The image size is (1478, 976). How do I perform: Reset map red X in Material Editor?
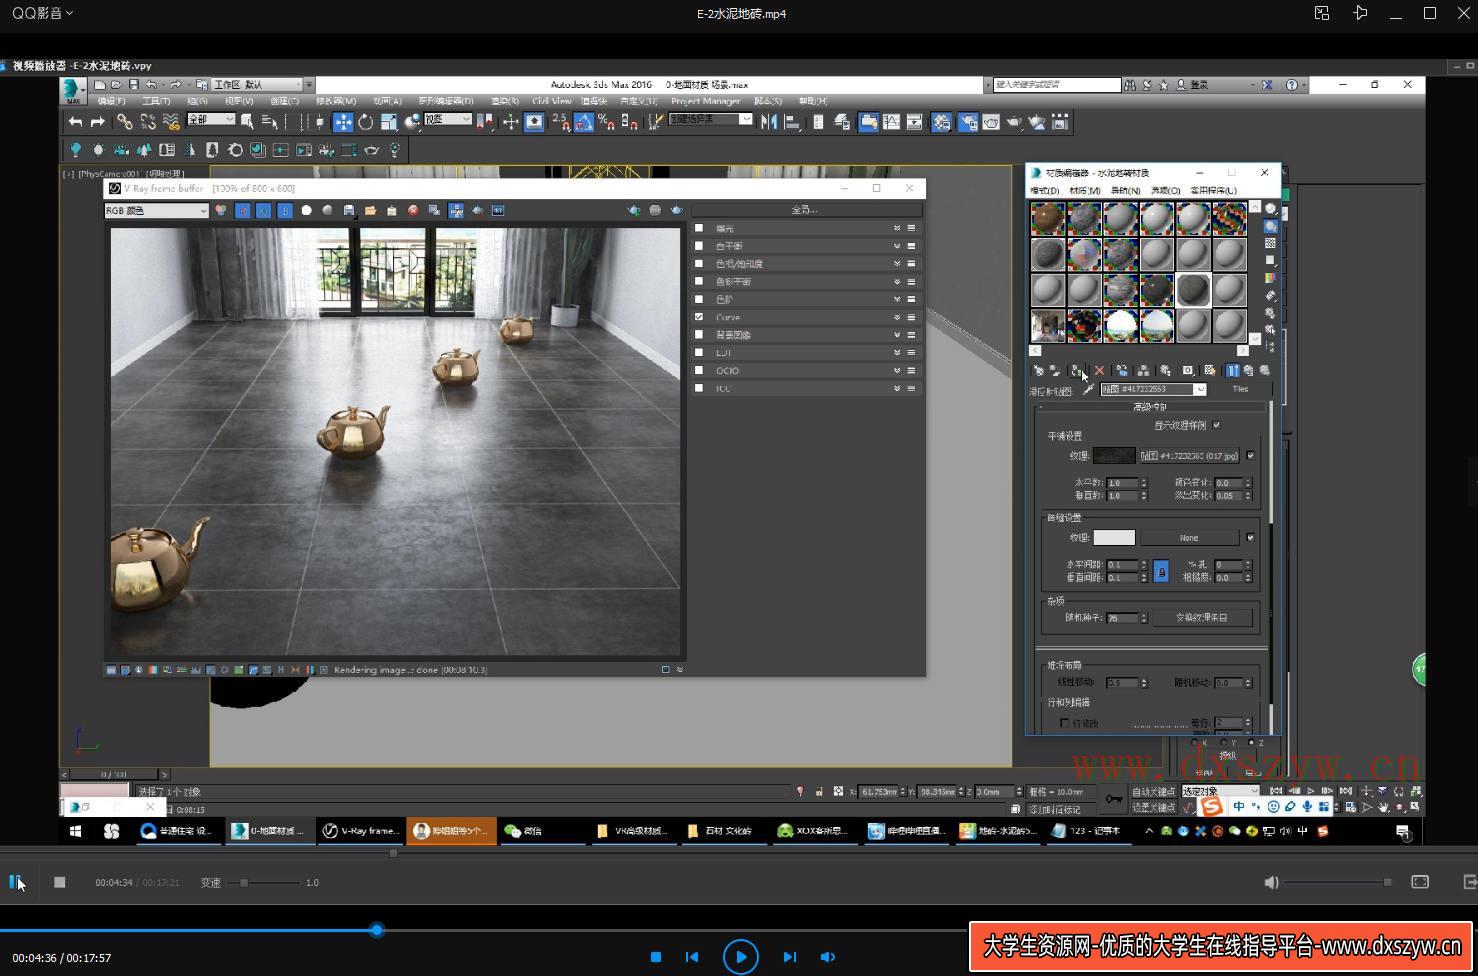[x=1099, y=370]
